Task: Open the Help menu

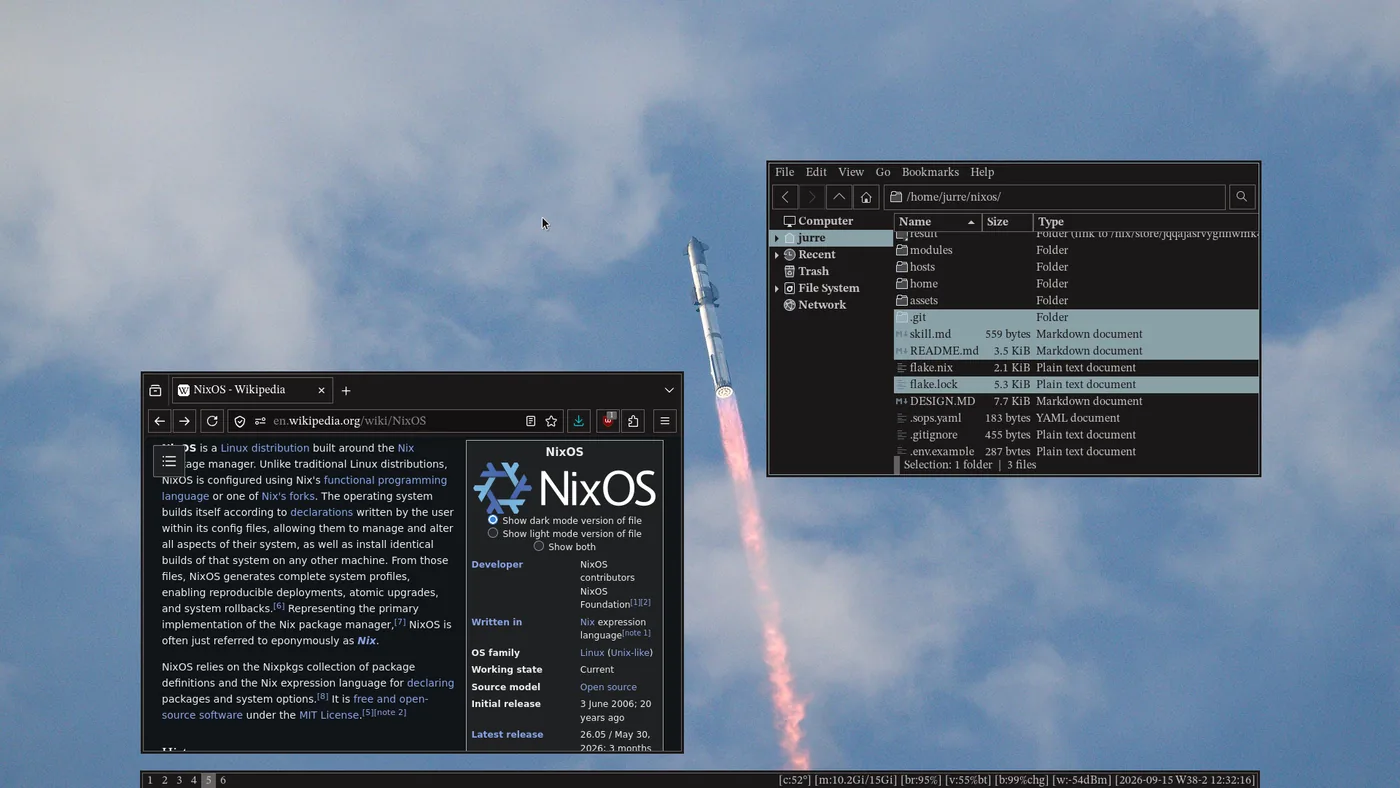Action: coord(982,172)
